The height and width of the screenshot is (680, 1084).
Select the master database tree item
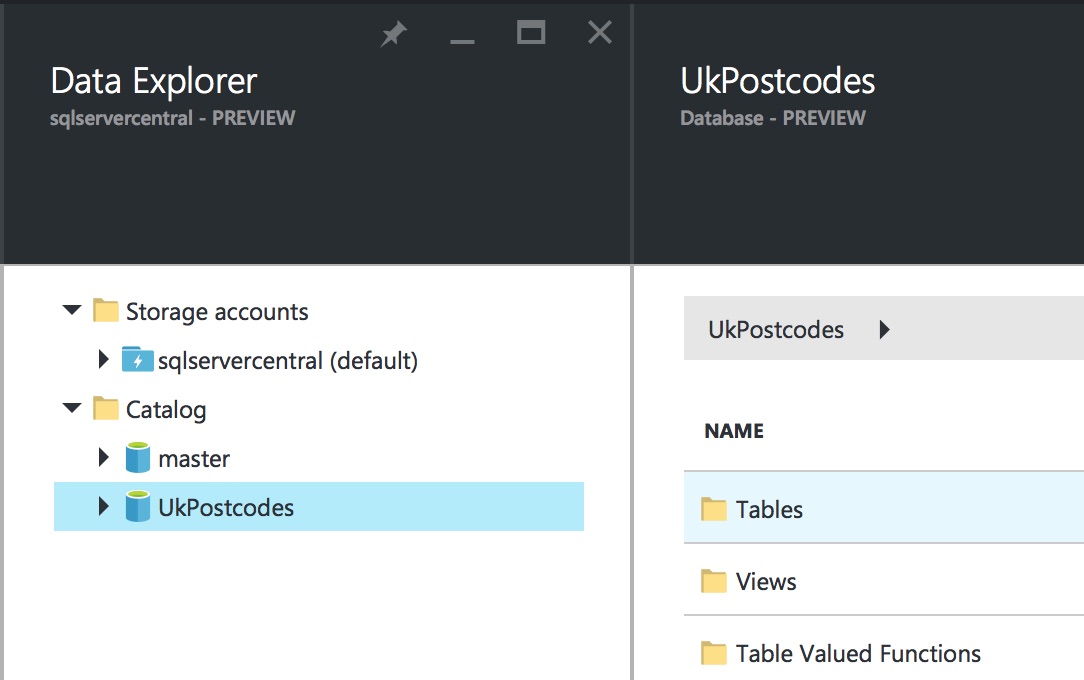194,459
